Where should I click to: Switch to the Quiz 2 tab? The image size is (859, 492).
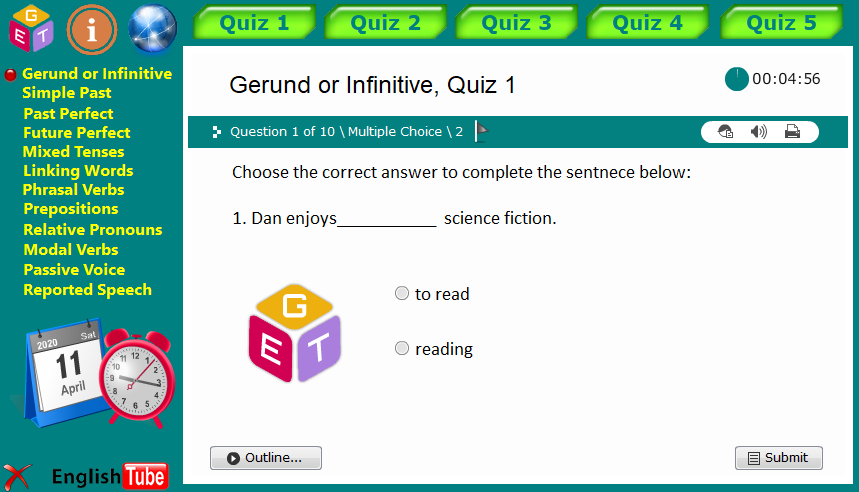pos(386,23)
